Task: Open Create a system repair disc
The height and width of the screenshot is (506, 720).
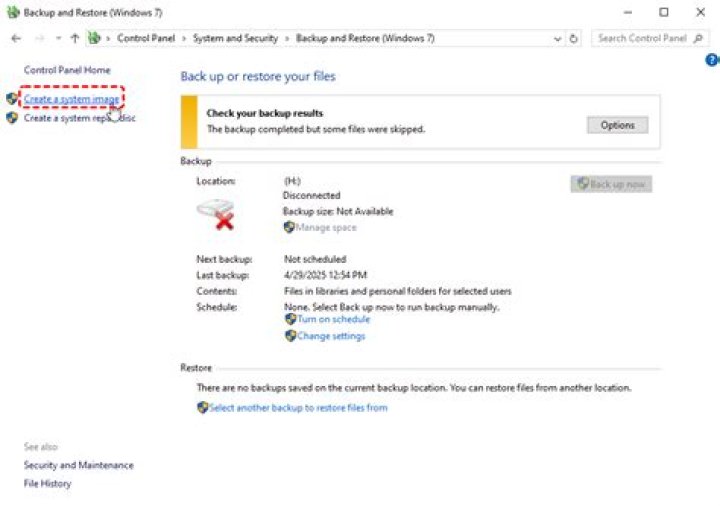Action: (x=79, y=118)
